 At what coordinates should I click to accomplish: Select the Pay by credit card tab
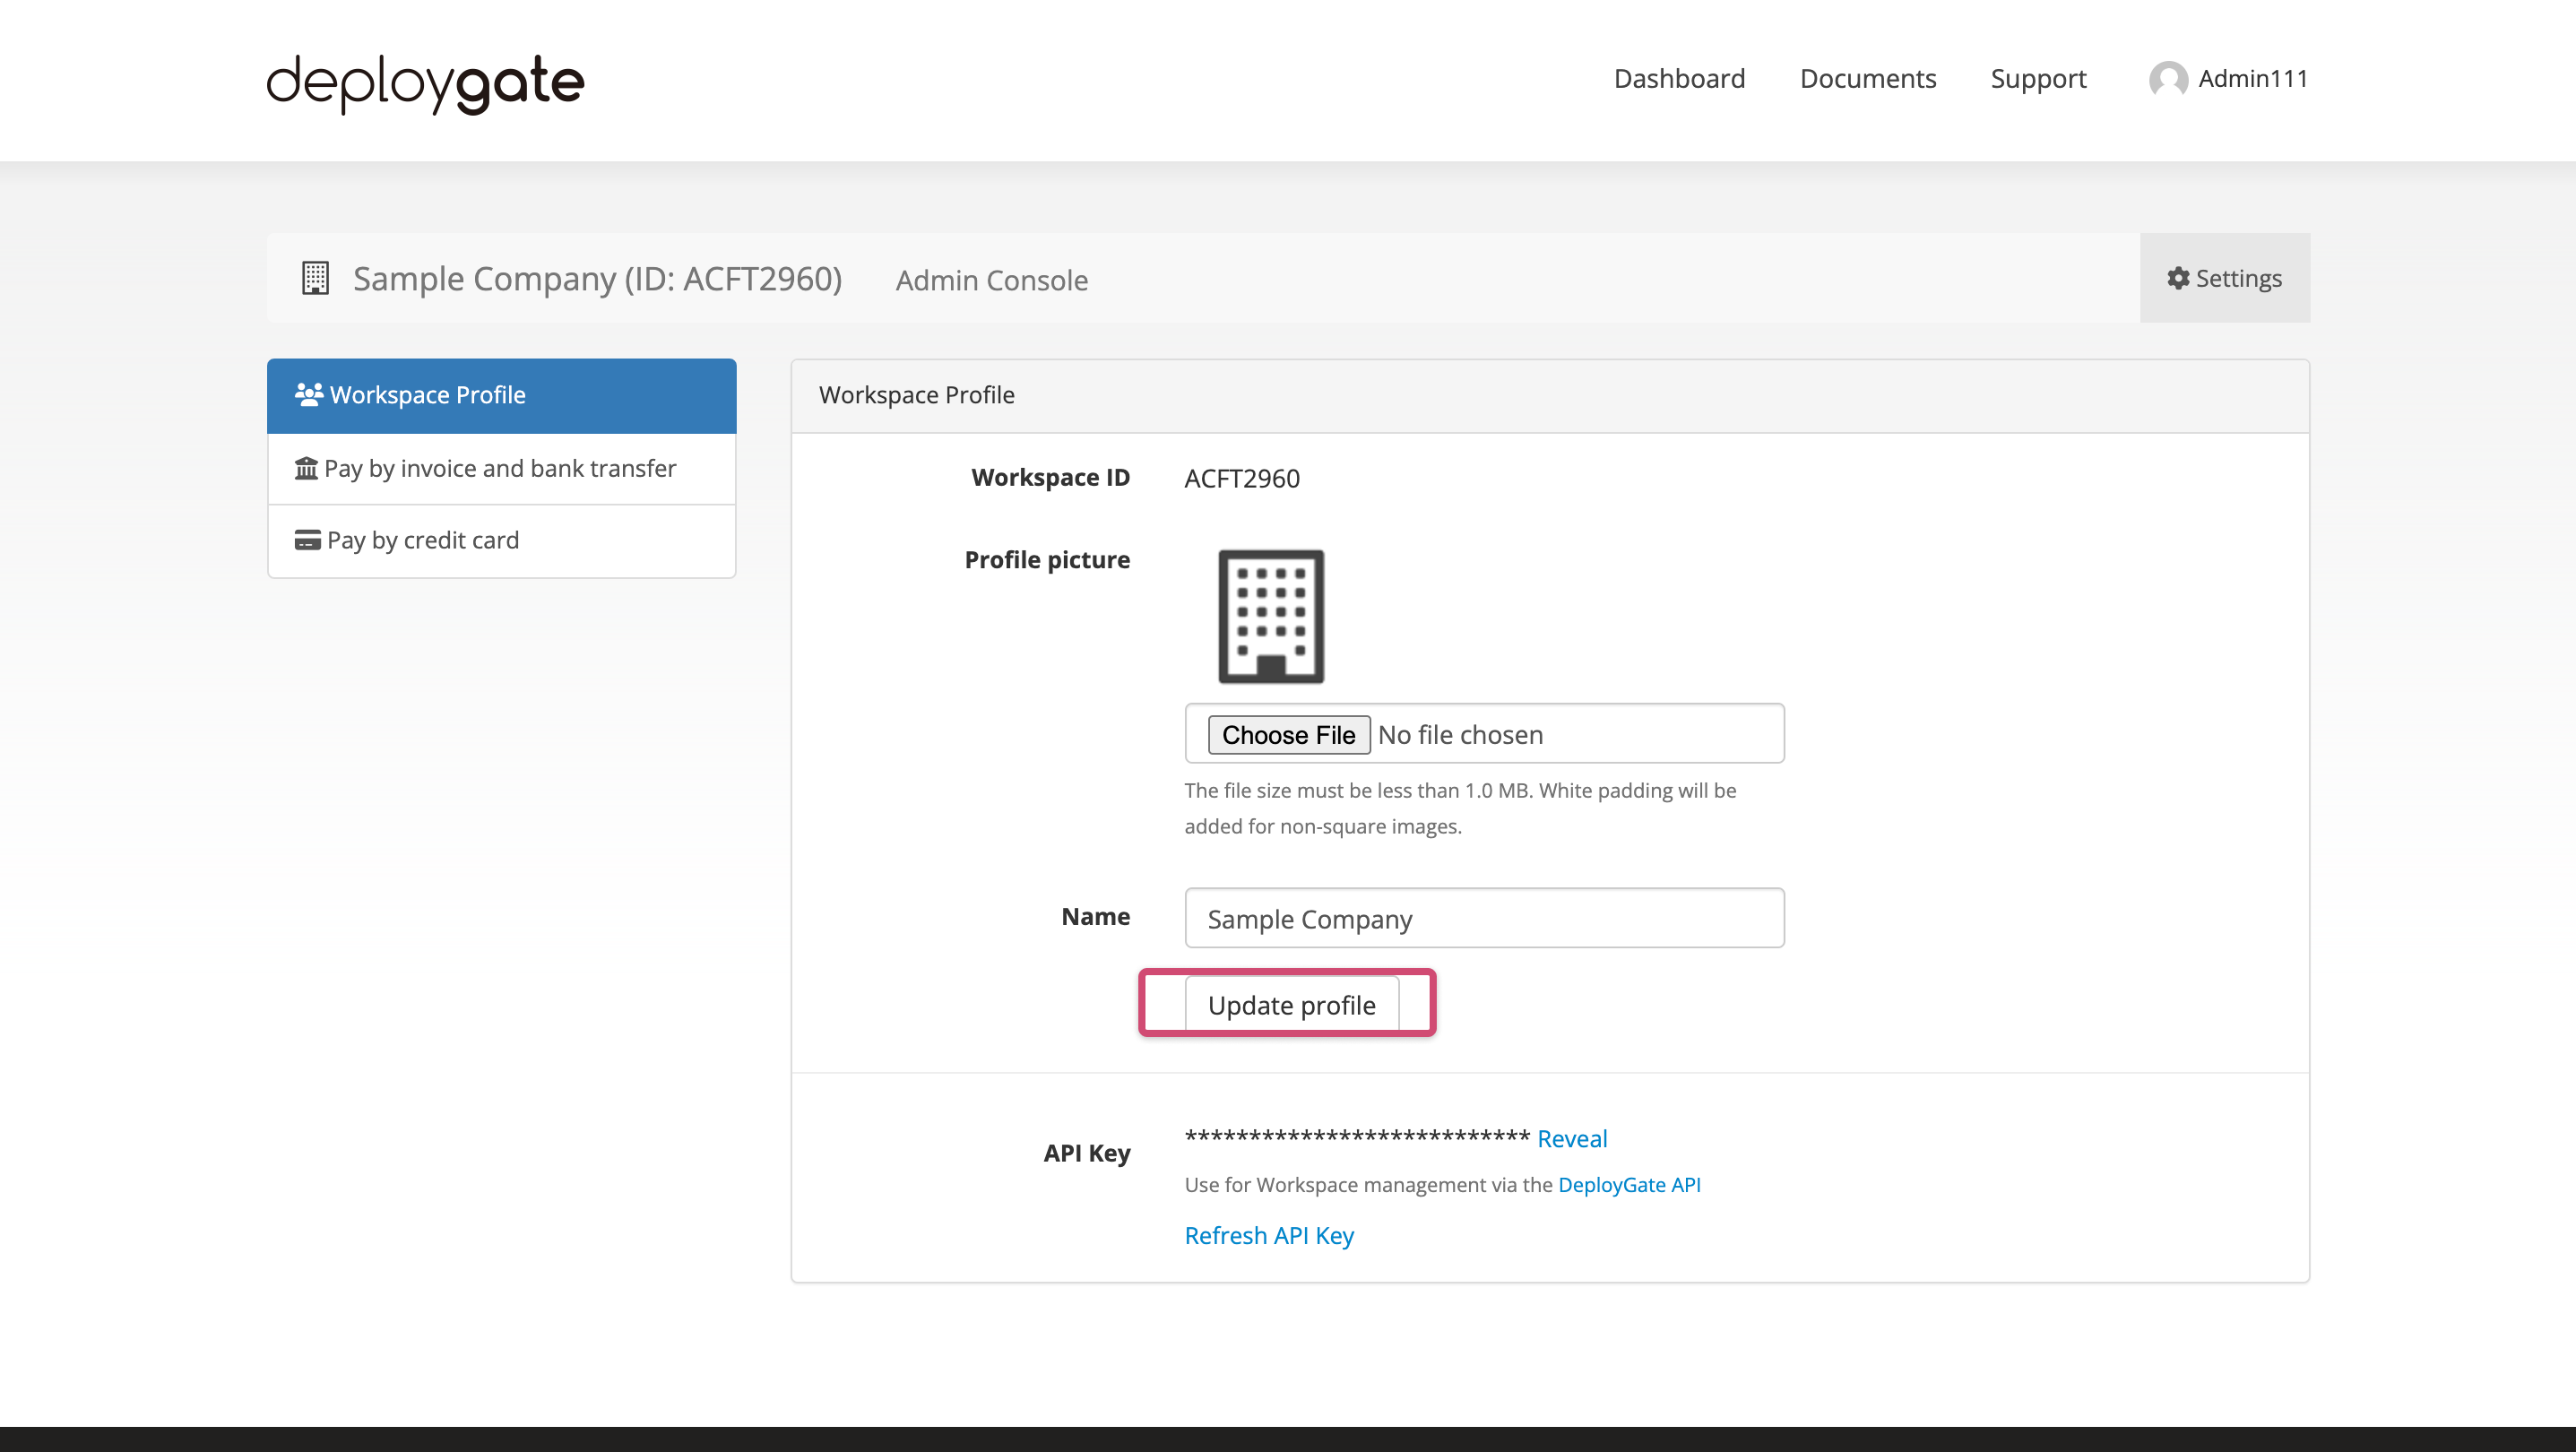503,540
